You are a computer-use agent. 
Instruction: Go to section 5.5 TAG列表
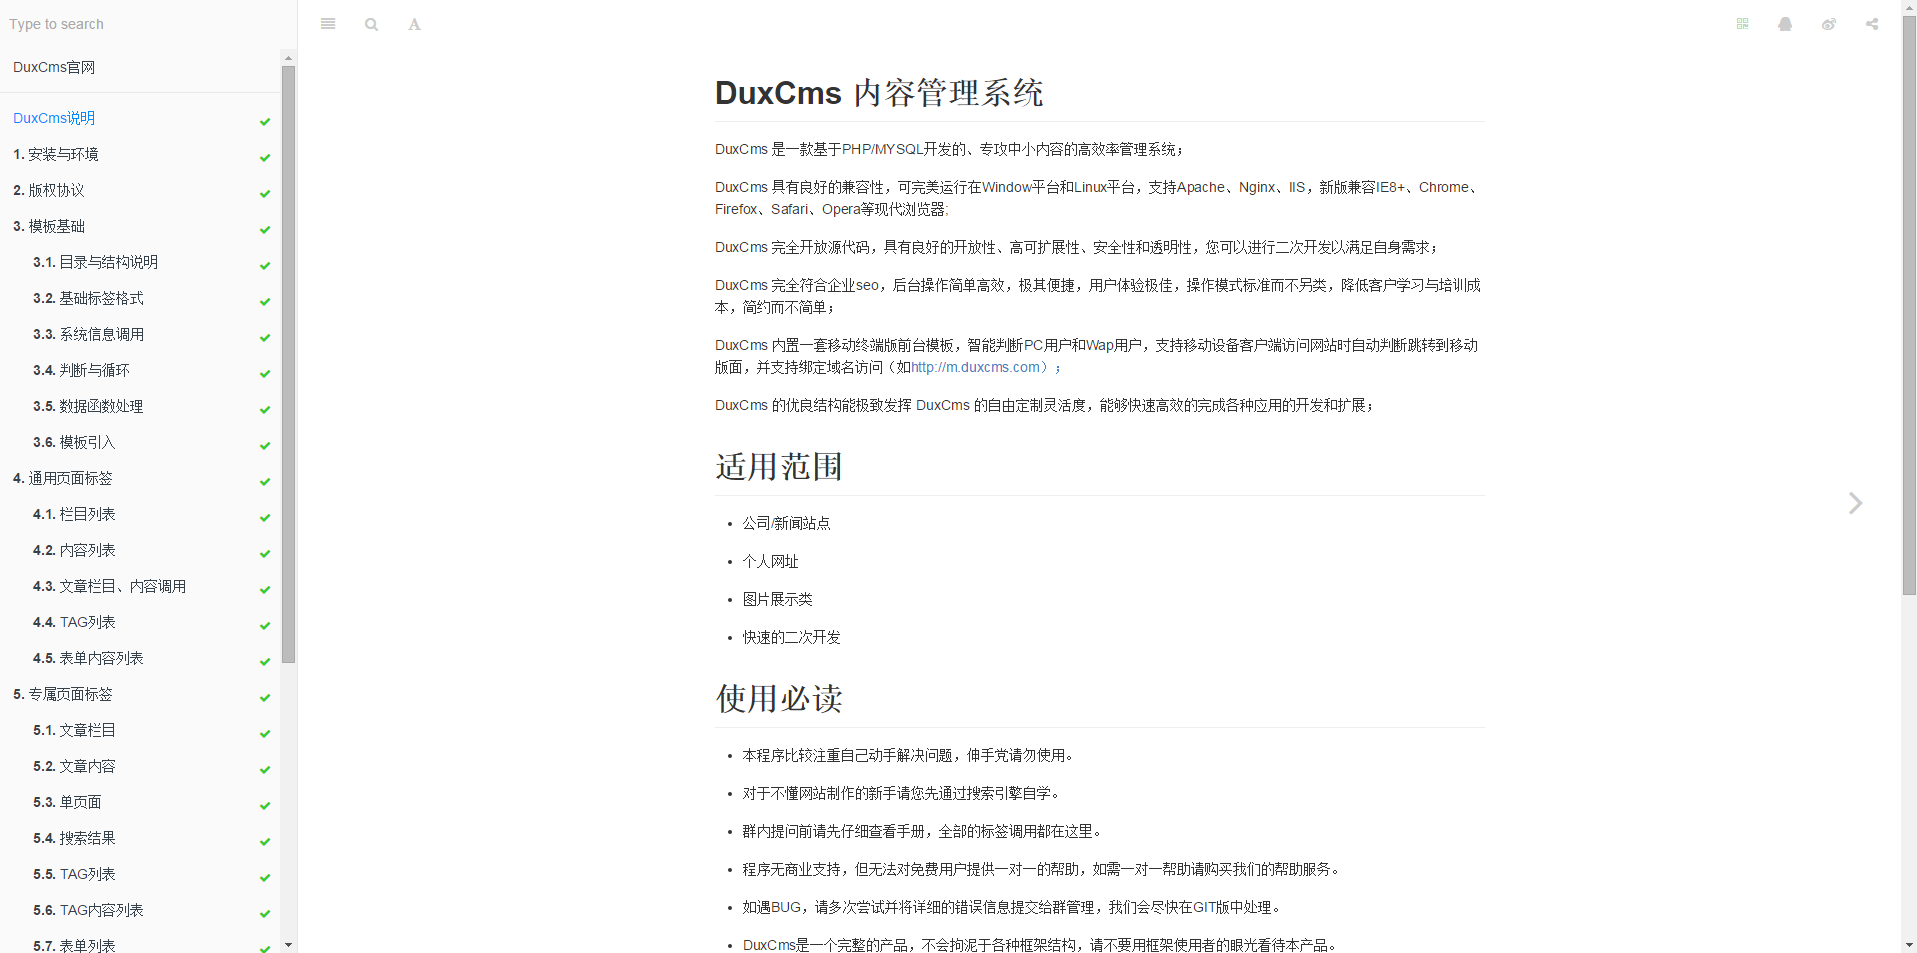pyautogui.click(x=74, y=874)
